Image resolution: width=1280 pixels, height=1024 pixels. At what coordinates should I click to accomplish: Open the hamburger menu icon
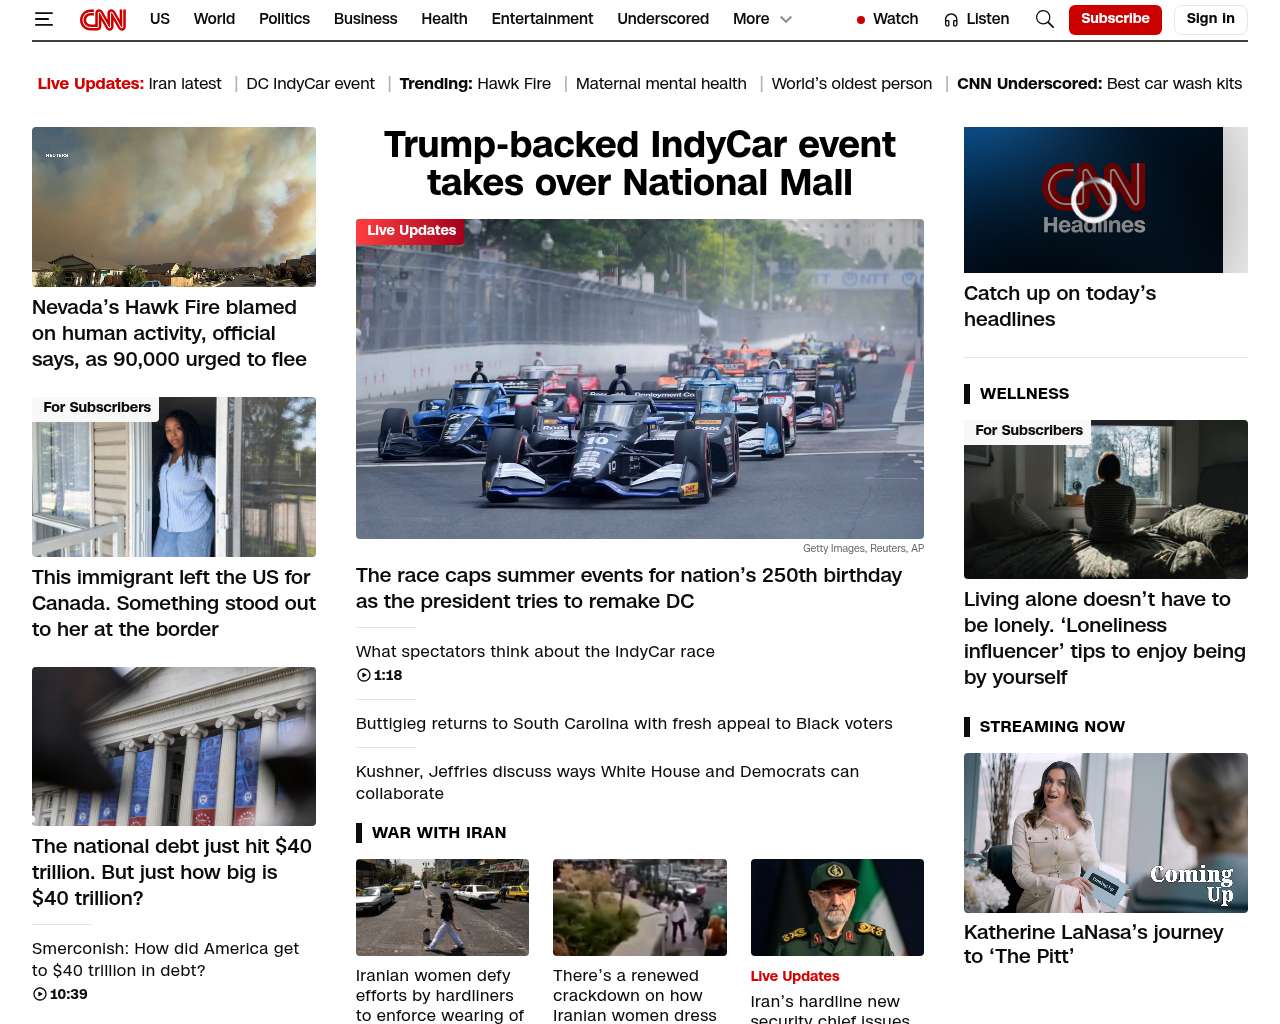(x=44, y=19)
